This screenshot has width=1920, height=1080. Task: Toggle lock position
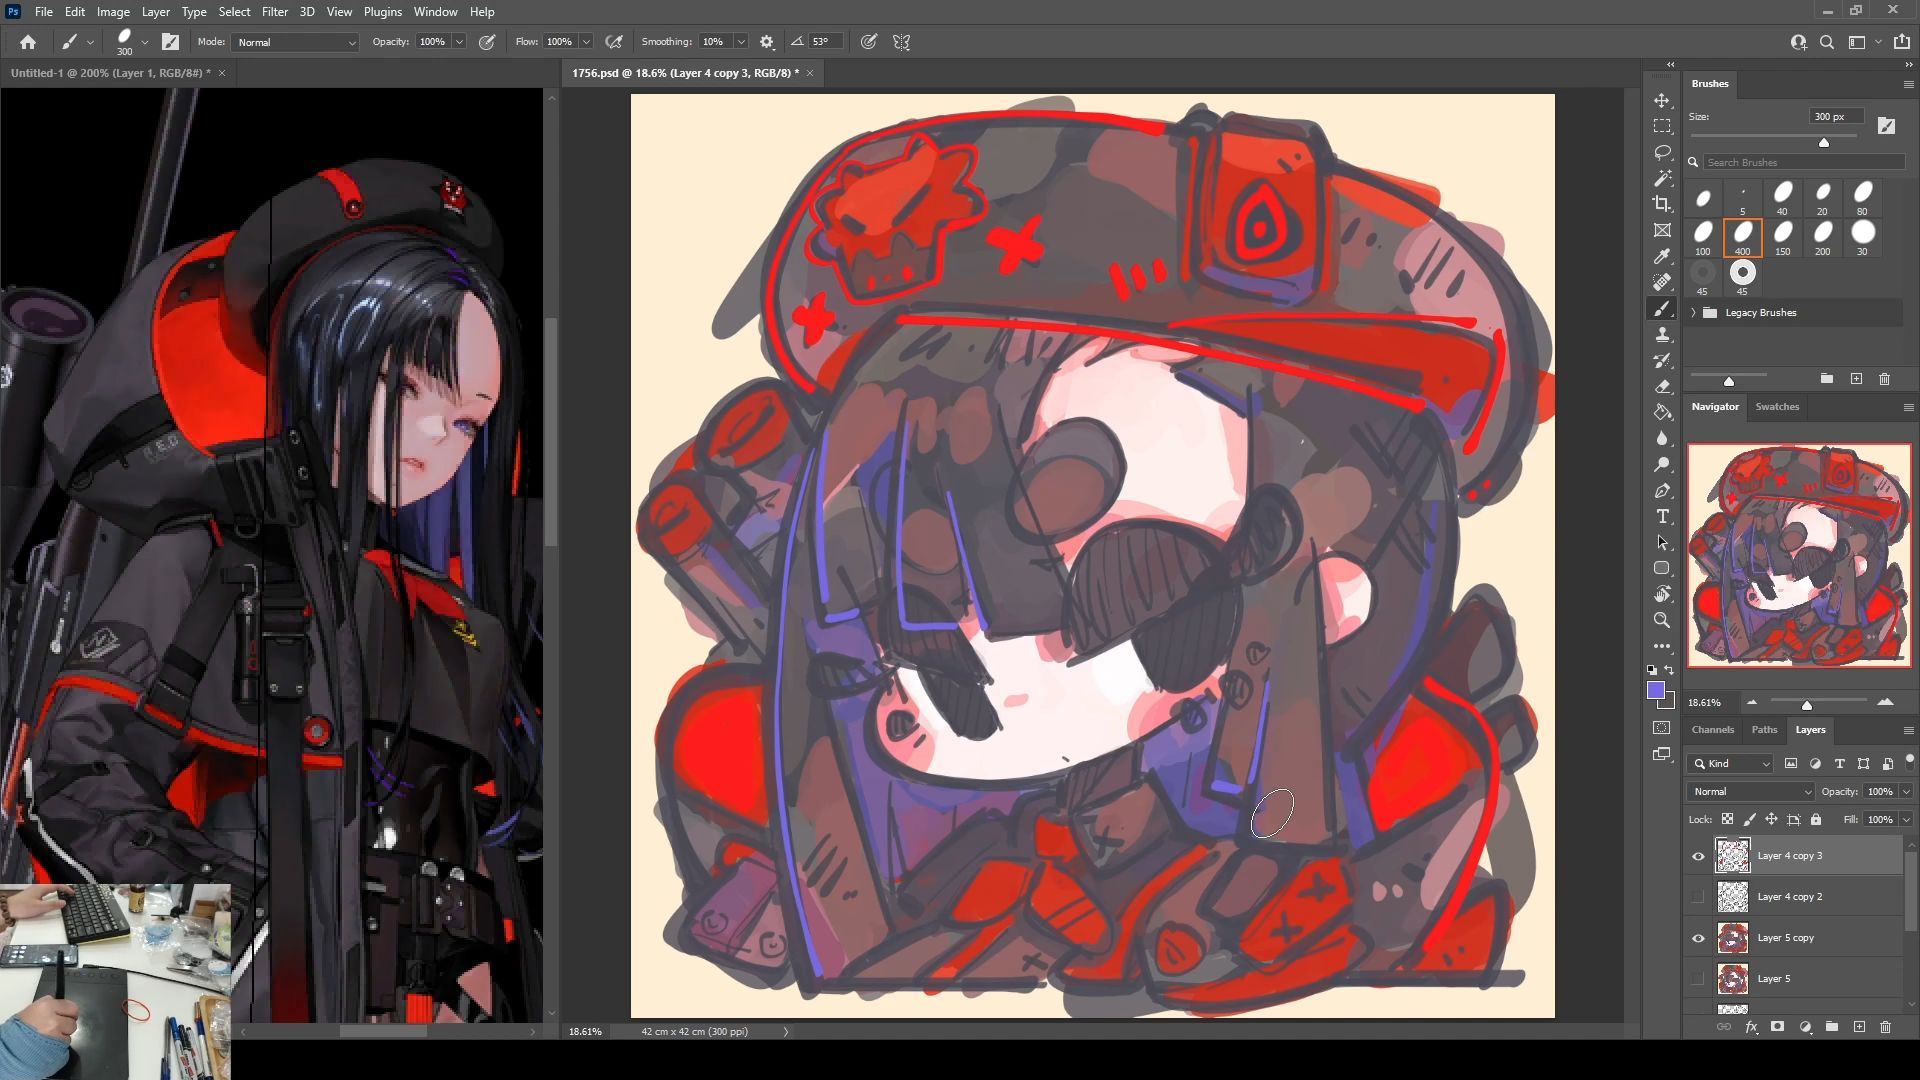click(1771, 819)
